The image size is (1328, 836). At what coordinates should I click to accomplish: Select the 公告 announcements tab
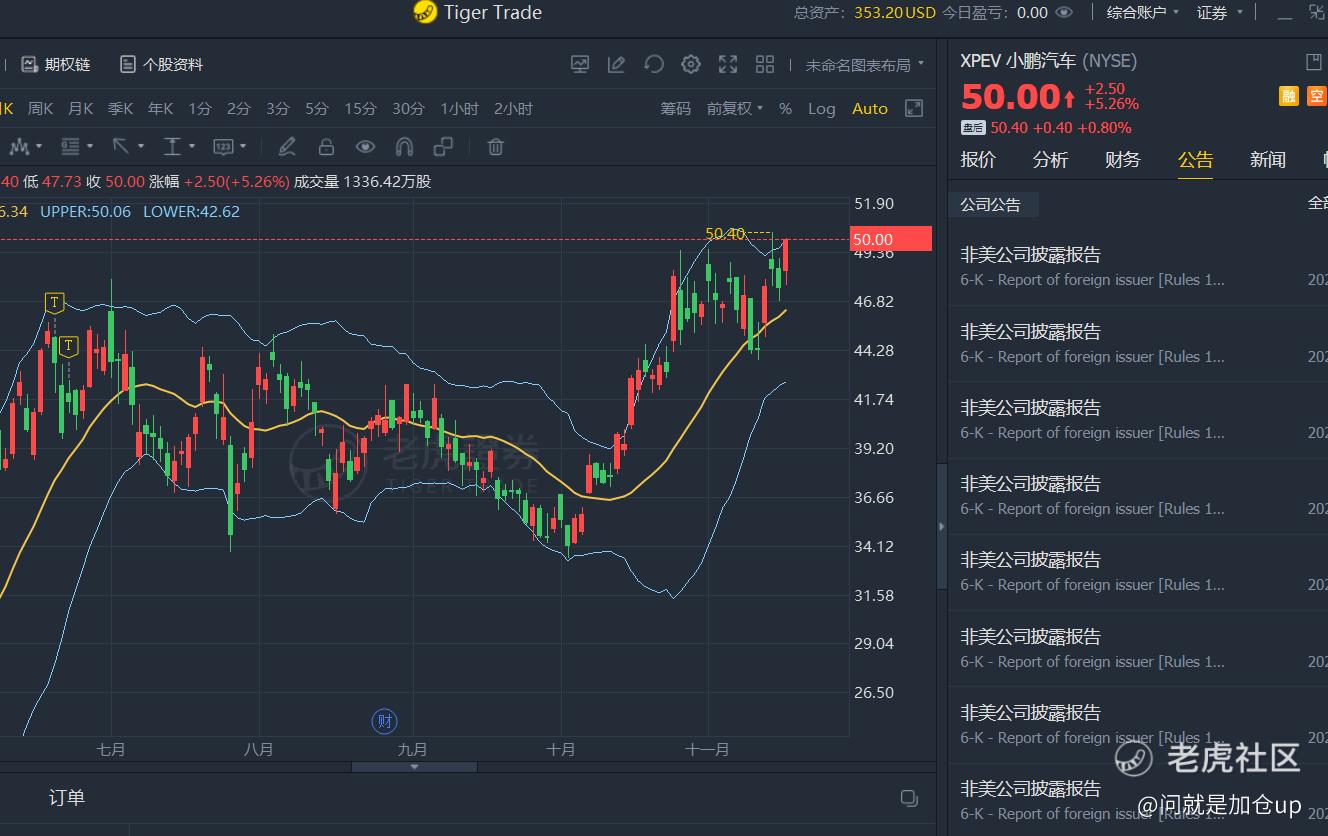1195,160
